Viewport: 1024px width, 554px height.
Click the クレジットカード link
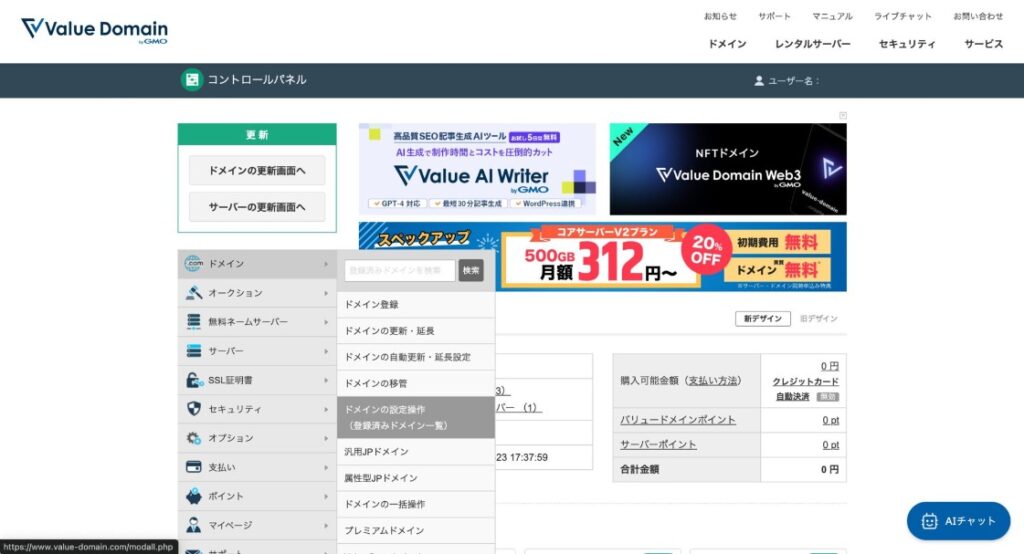[806, 382]
